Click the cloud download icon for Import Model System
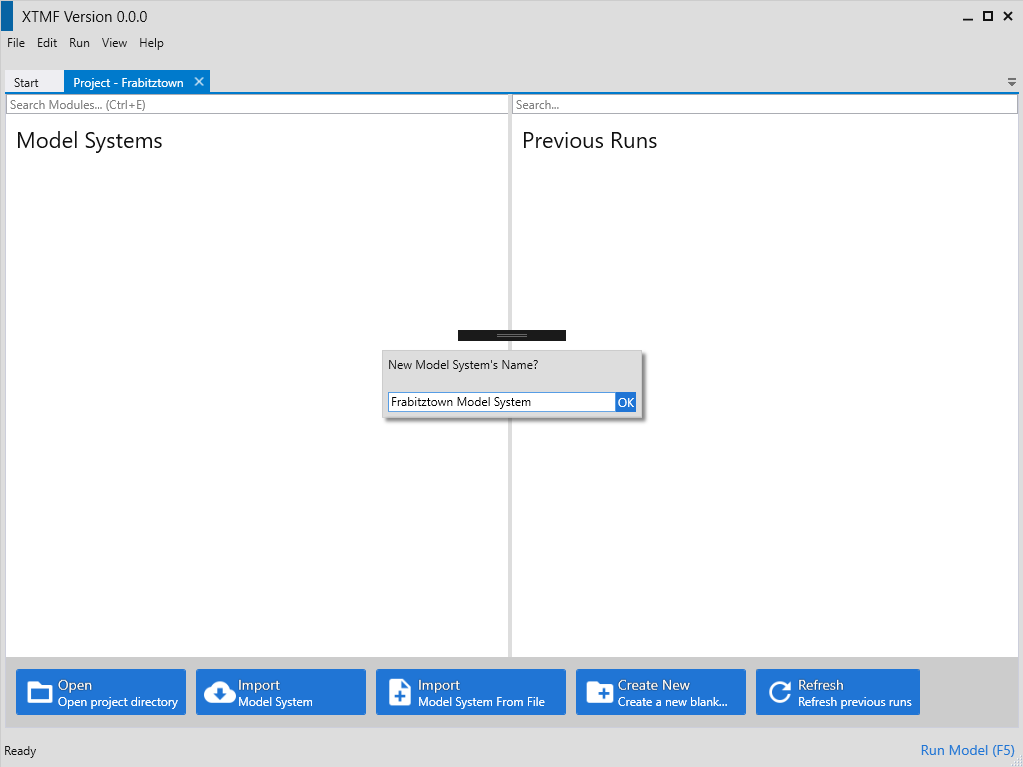This screenshot has height=767, width=1023. (219, 692)
